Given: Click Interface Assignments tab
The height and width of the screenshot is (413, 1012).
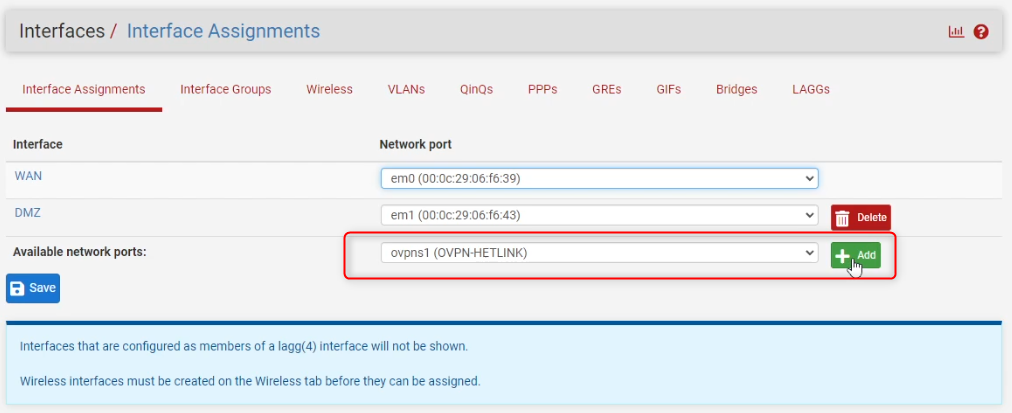Looking at the screenshot, I should [x=84, y=89].
